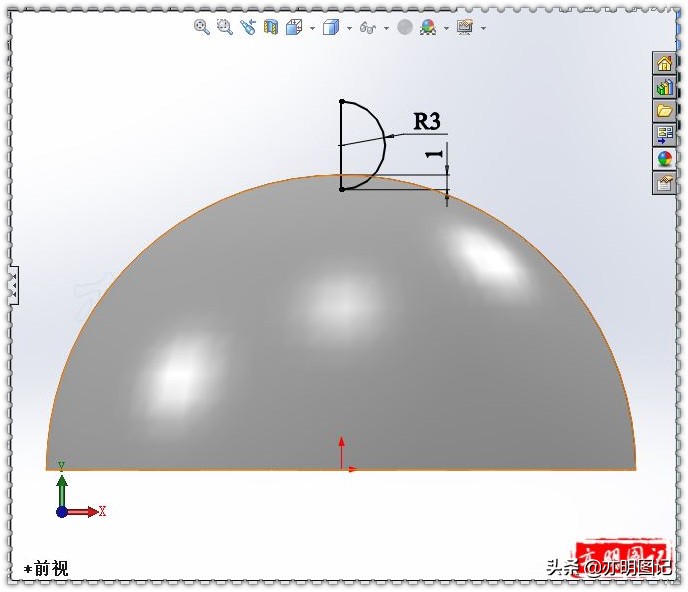
Task: Click the bottom endpoint of sketch line
Action: tap(342, 190)
